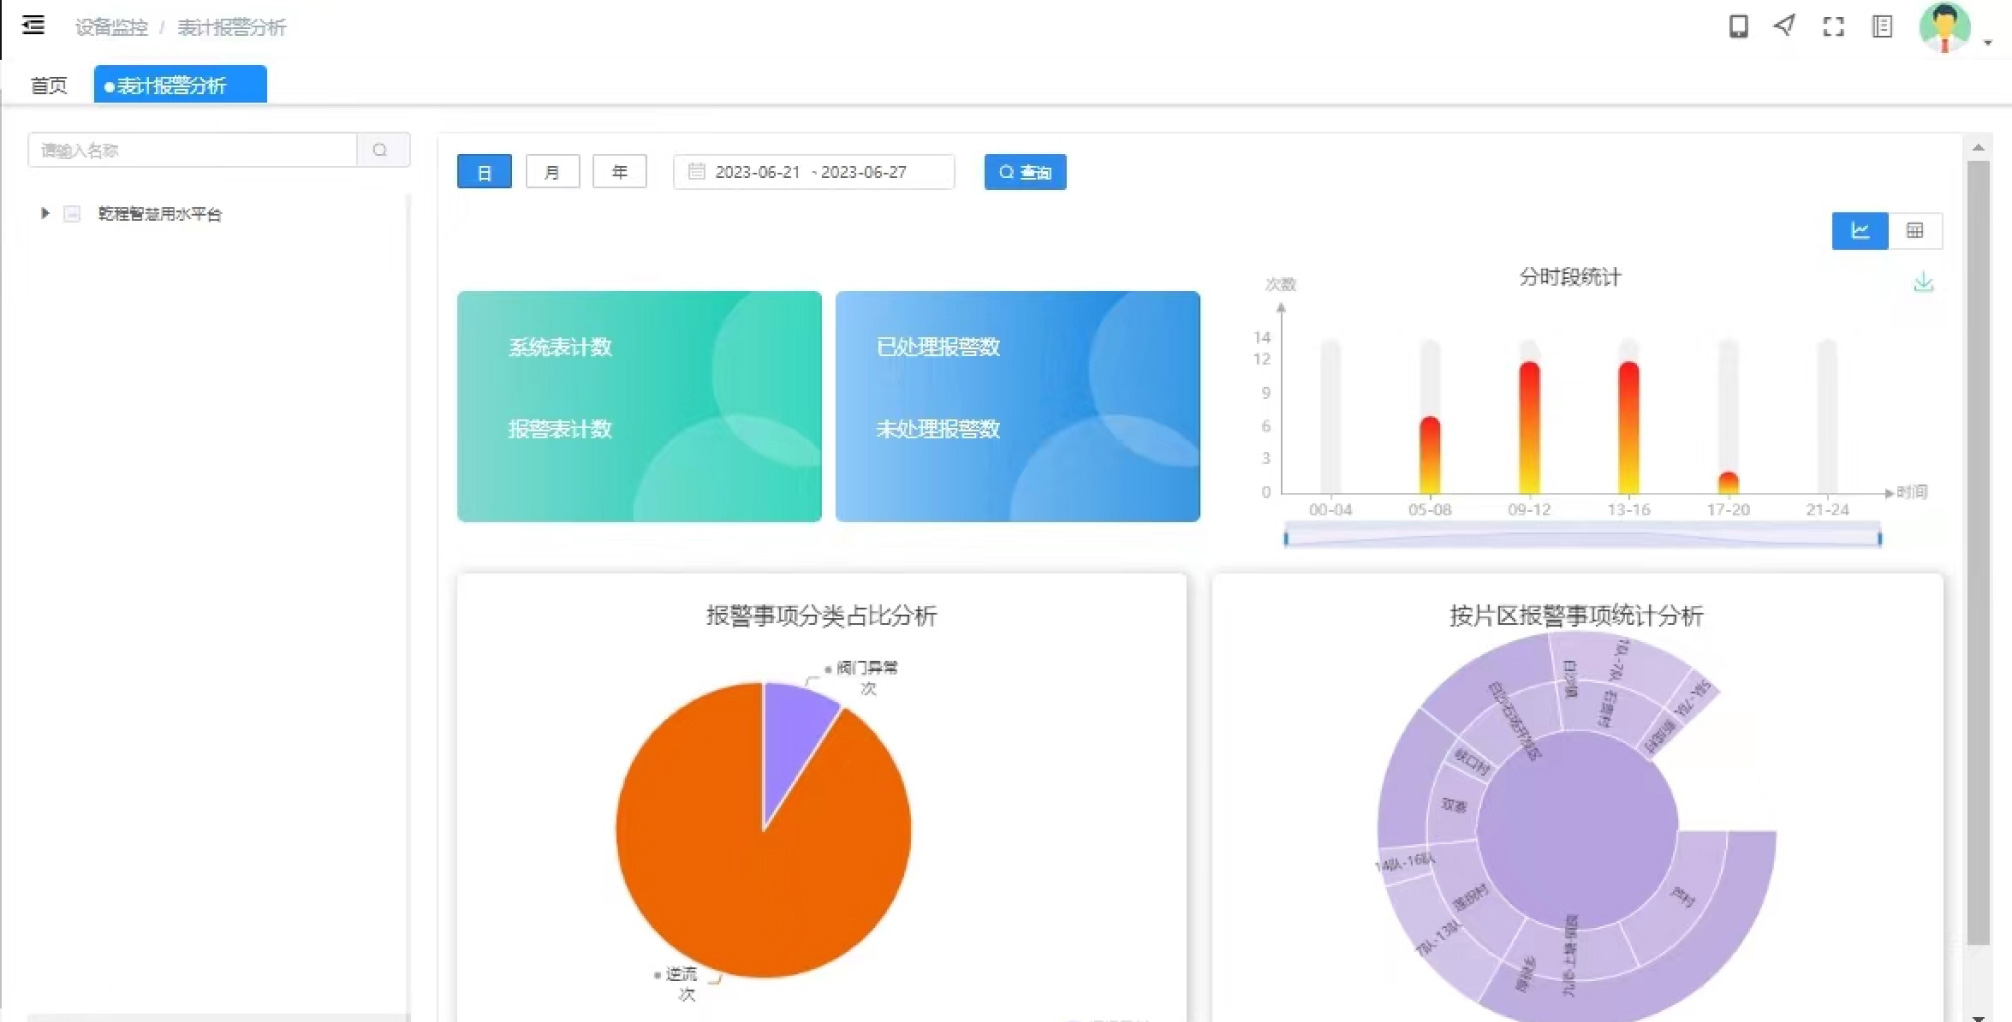Open the user avatar dropdown arrow

[1988, 42]
